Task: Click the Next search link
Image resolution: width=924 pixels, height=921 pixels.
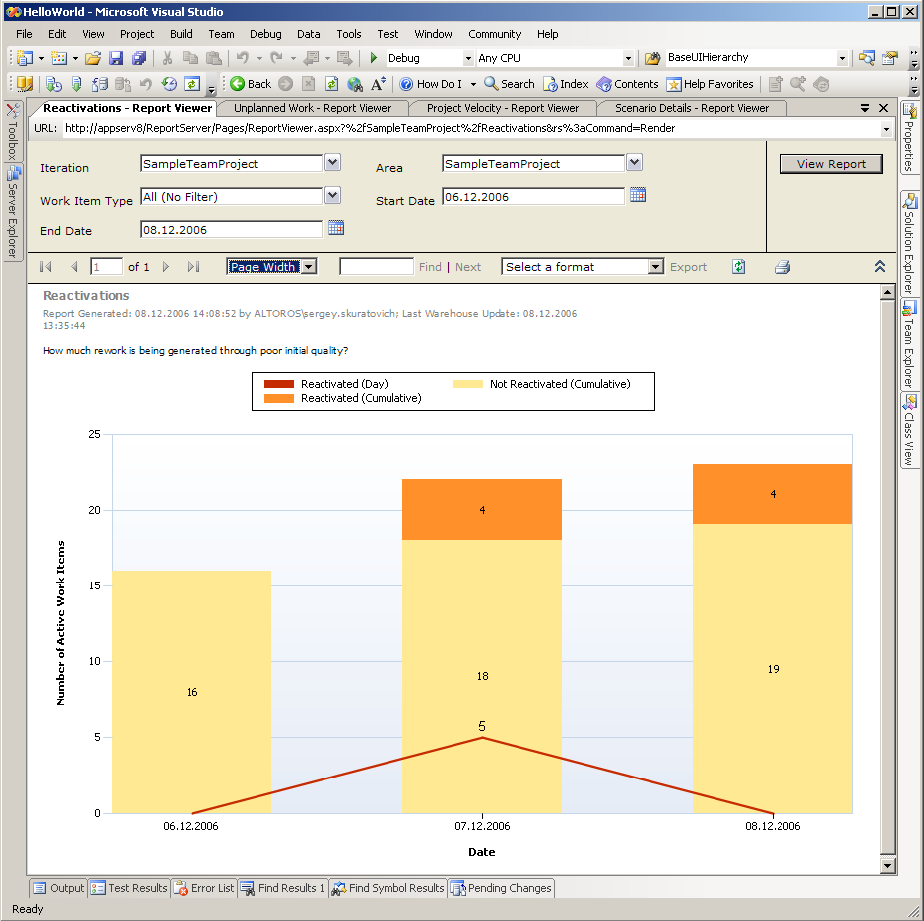Action: pyautogui.click(x=468, y=267)
